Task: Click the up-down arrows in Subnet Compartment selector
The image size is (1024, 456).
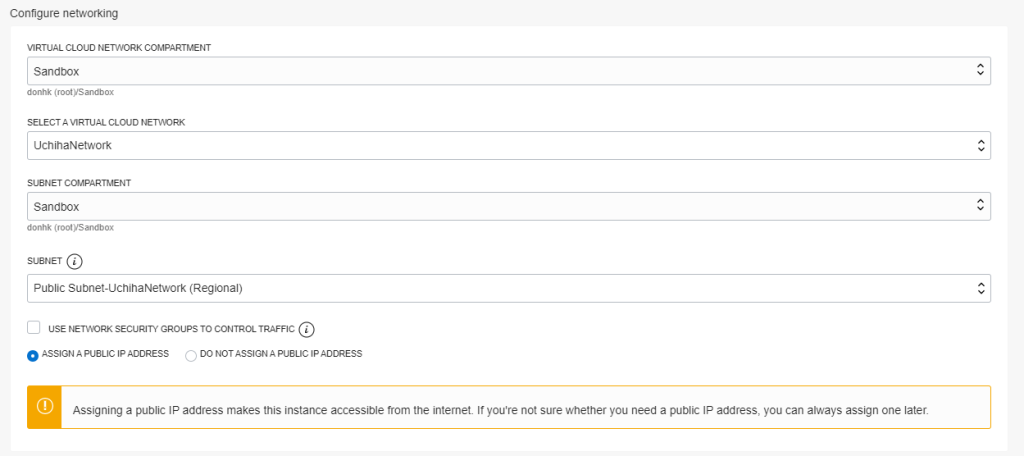Action: [x=980, y=206]
